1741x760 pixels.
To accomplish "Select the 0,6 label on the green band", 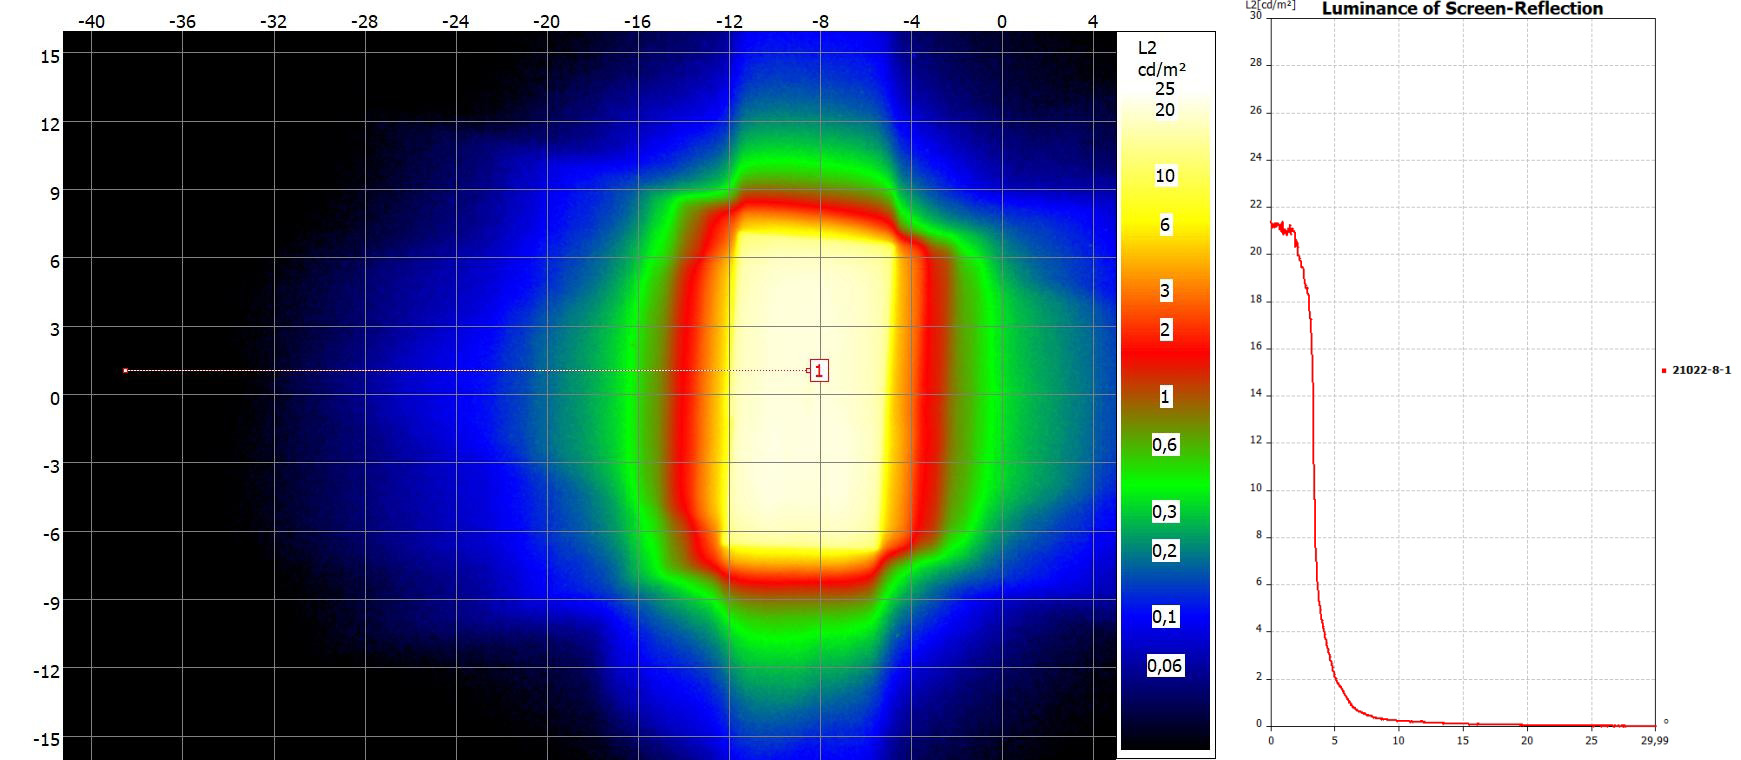I will 1164,445.
